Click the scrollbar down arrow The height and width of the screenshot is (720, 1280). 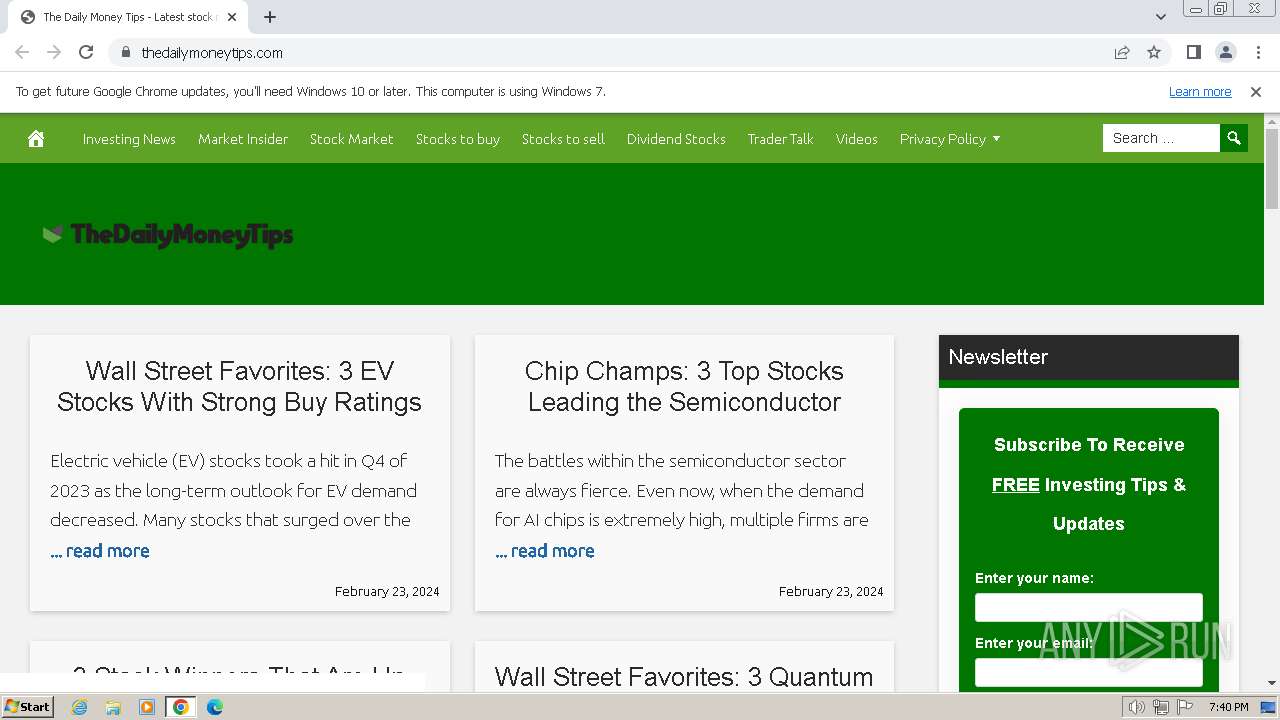pyautogui.click(x=1272, y=684)
